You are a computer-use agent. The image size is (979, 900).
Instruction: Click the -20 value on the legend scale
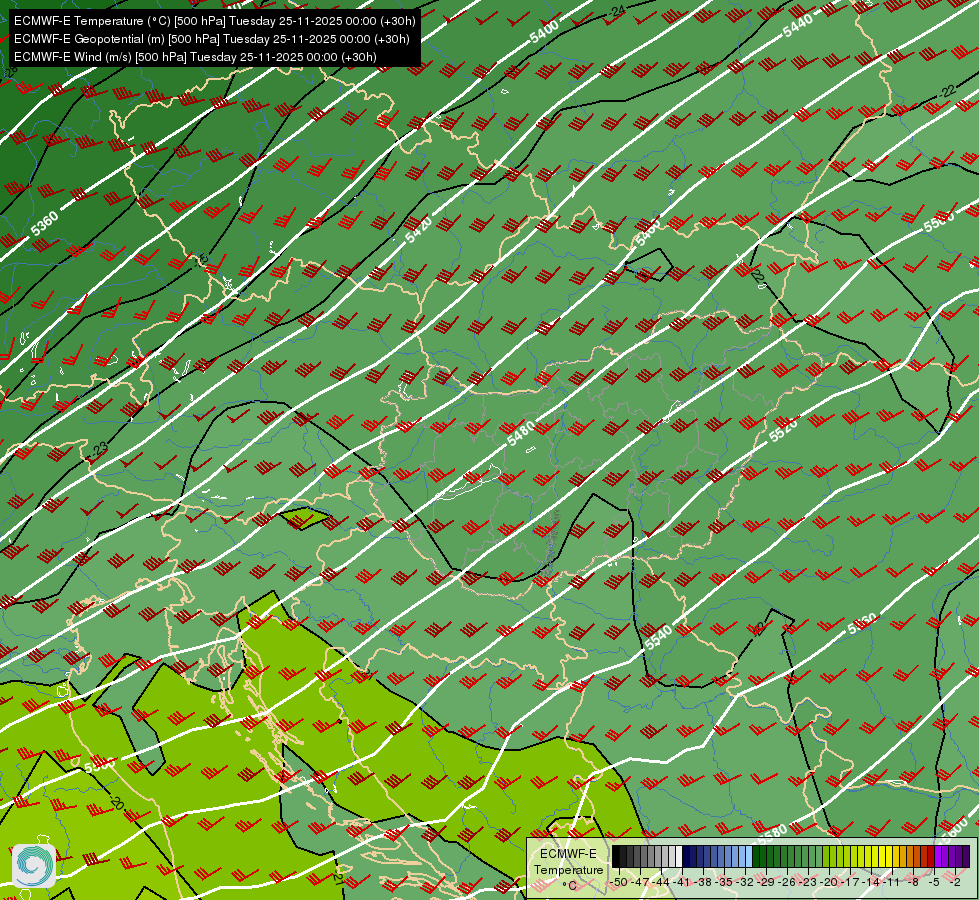click(x=829, y=882)
